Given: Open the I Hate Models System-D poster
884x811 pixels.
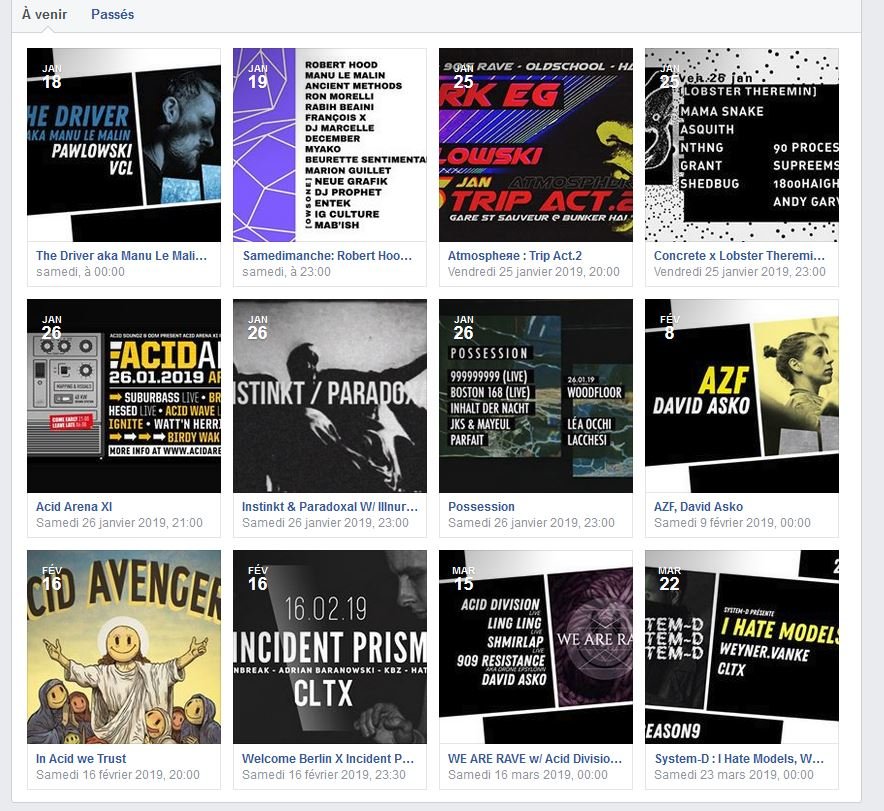Looking at the screenshot, I should pyautogui.click(x=742, y=647).
